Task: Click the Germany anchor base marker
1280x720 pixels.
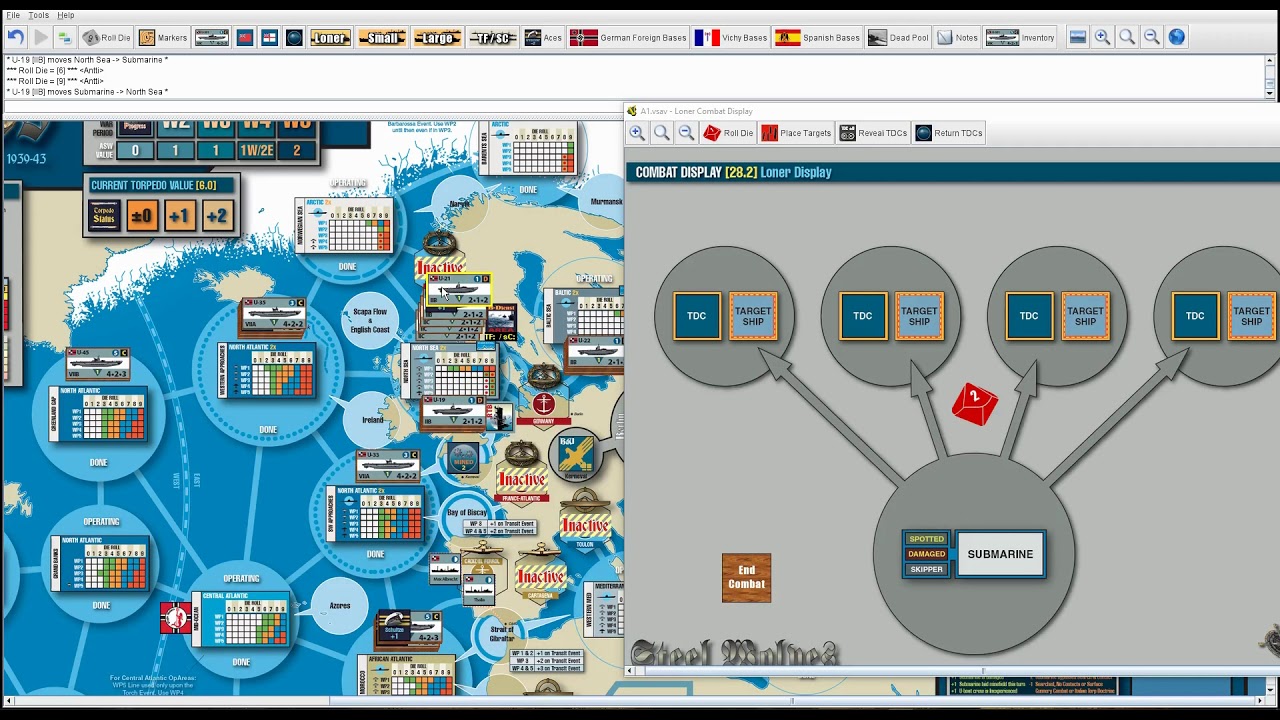Action: pos(543,407)
